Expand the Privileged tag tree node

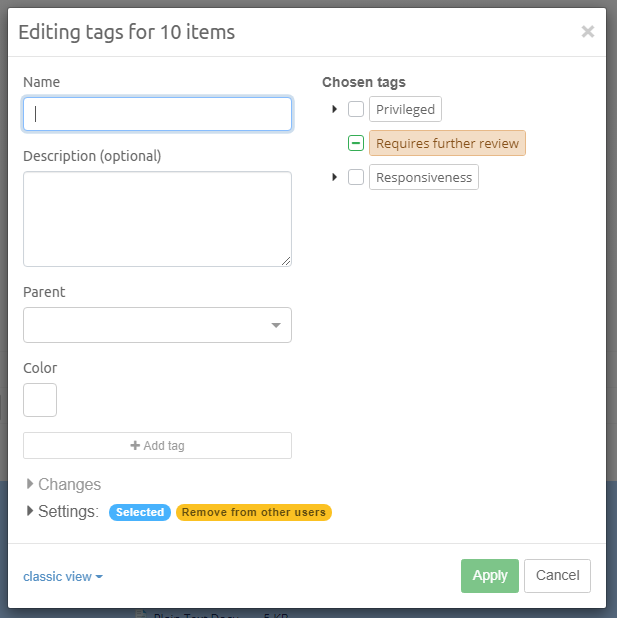tap(334, 109)
